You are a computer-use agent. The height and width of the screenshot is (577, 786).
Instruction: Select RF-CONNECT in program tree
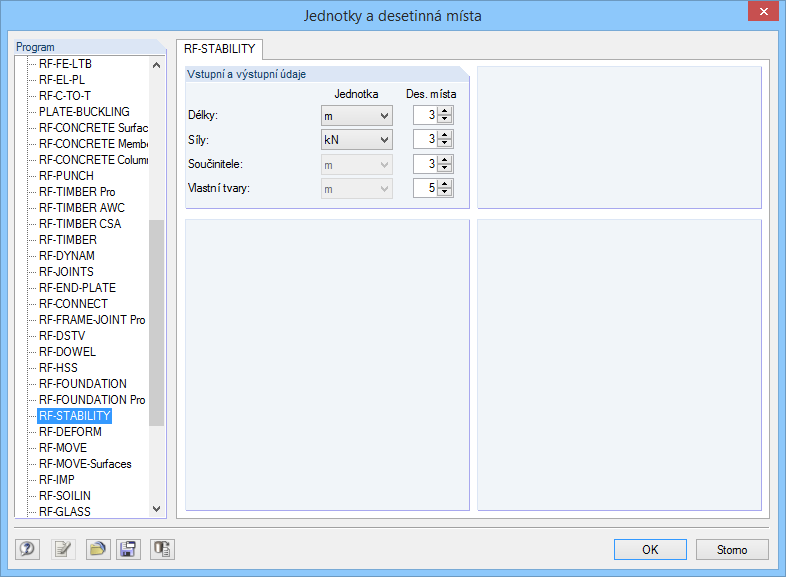[x=73, y=304]
